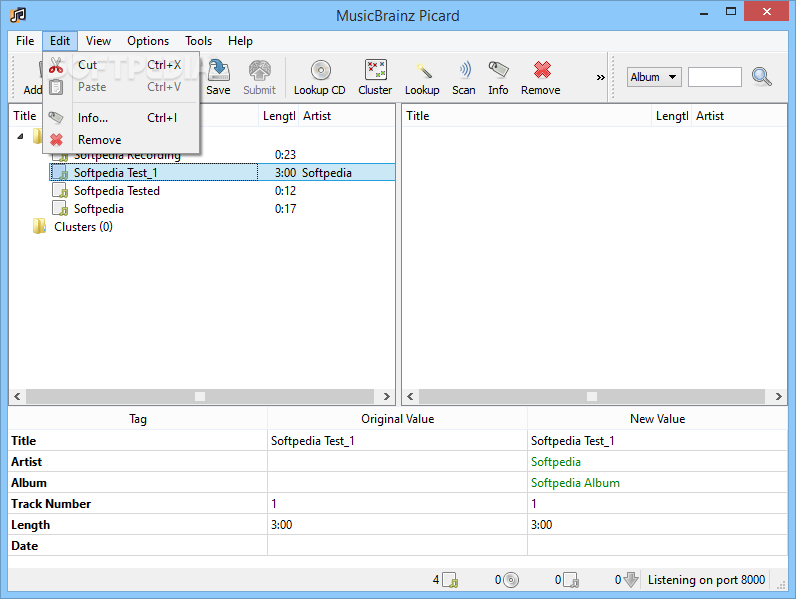
Task: Click the Original Value column header
Action: click(397, 419)
